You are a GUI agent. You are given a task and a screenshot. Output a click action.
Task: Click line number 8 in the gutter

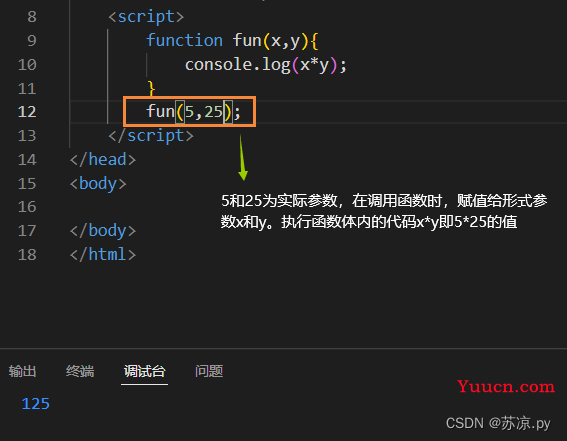[32, 17]
